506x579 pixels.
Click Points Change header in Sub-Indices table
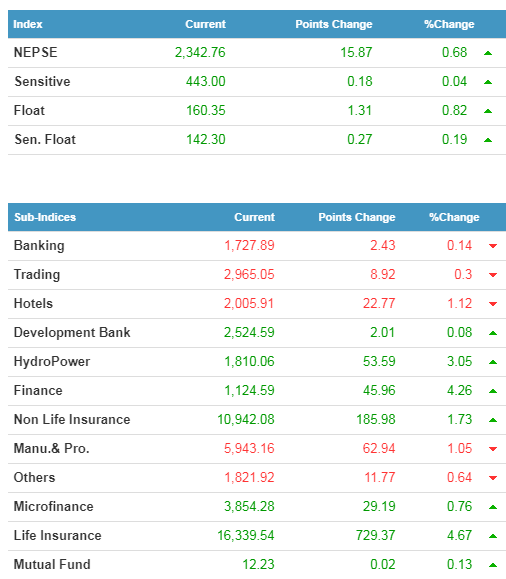pos(357,217)
